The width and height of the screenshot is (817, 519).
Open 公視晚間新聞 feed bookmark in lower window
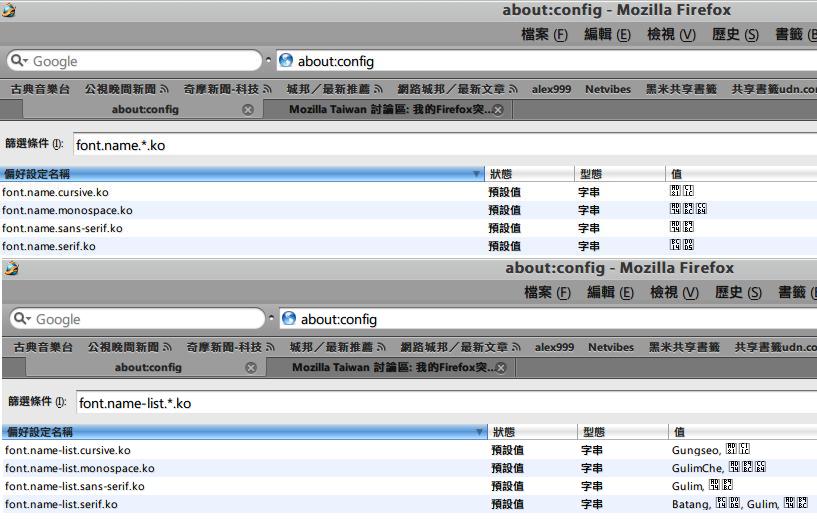130,347
